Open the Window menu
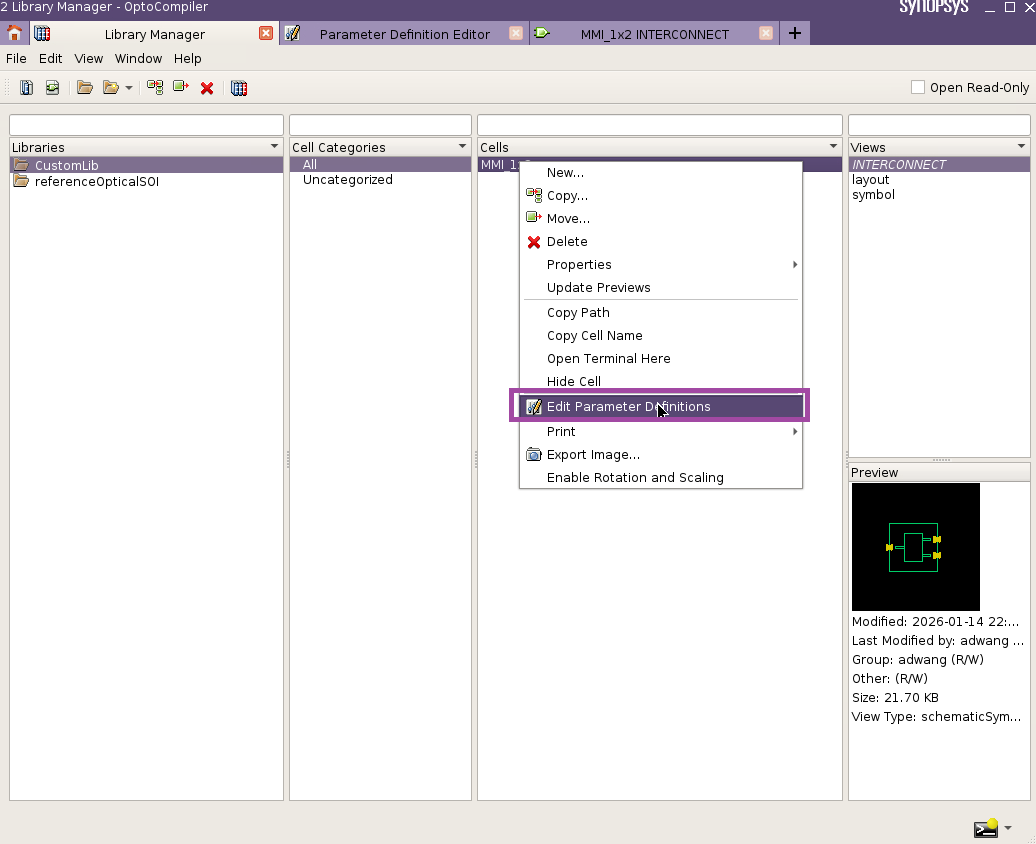Screen dimensions: 1036x844 point(138,59)
